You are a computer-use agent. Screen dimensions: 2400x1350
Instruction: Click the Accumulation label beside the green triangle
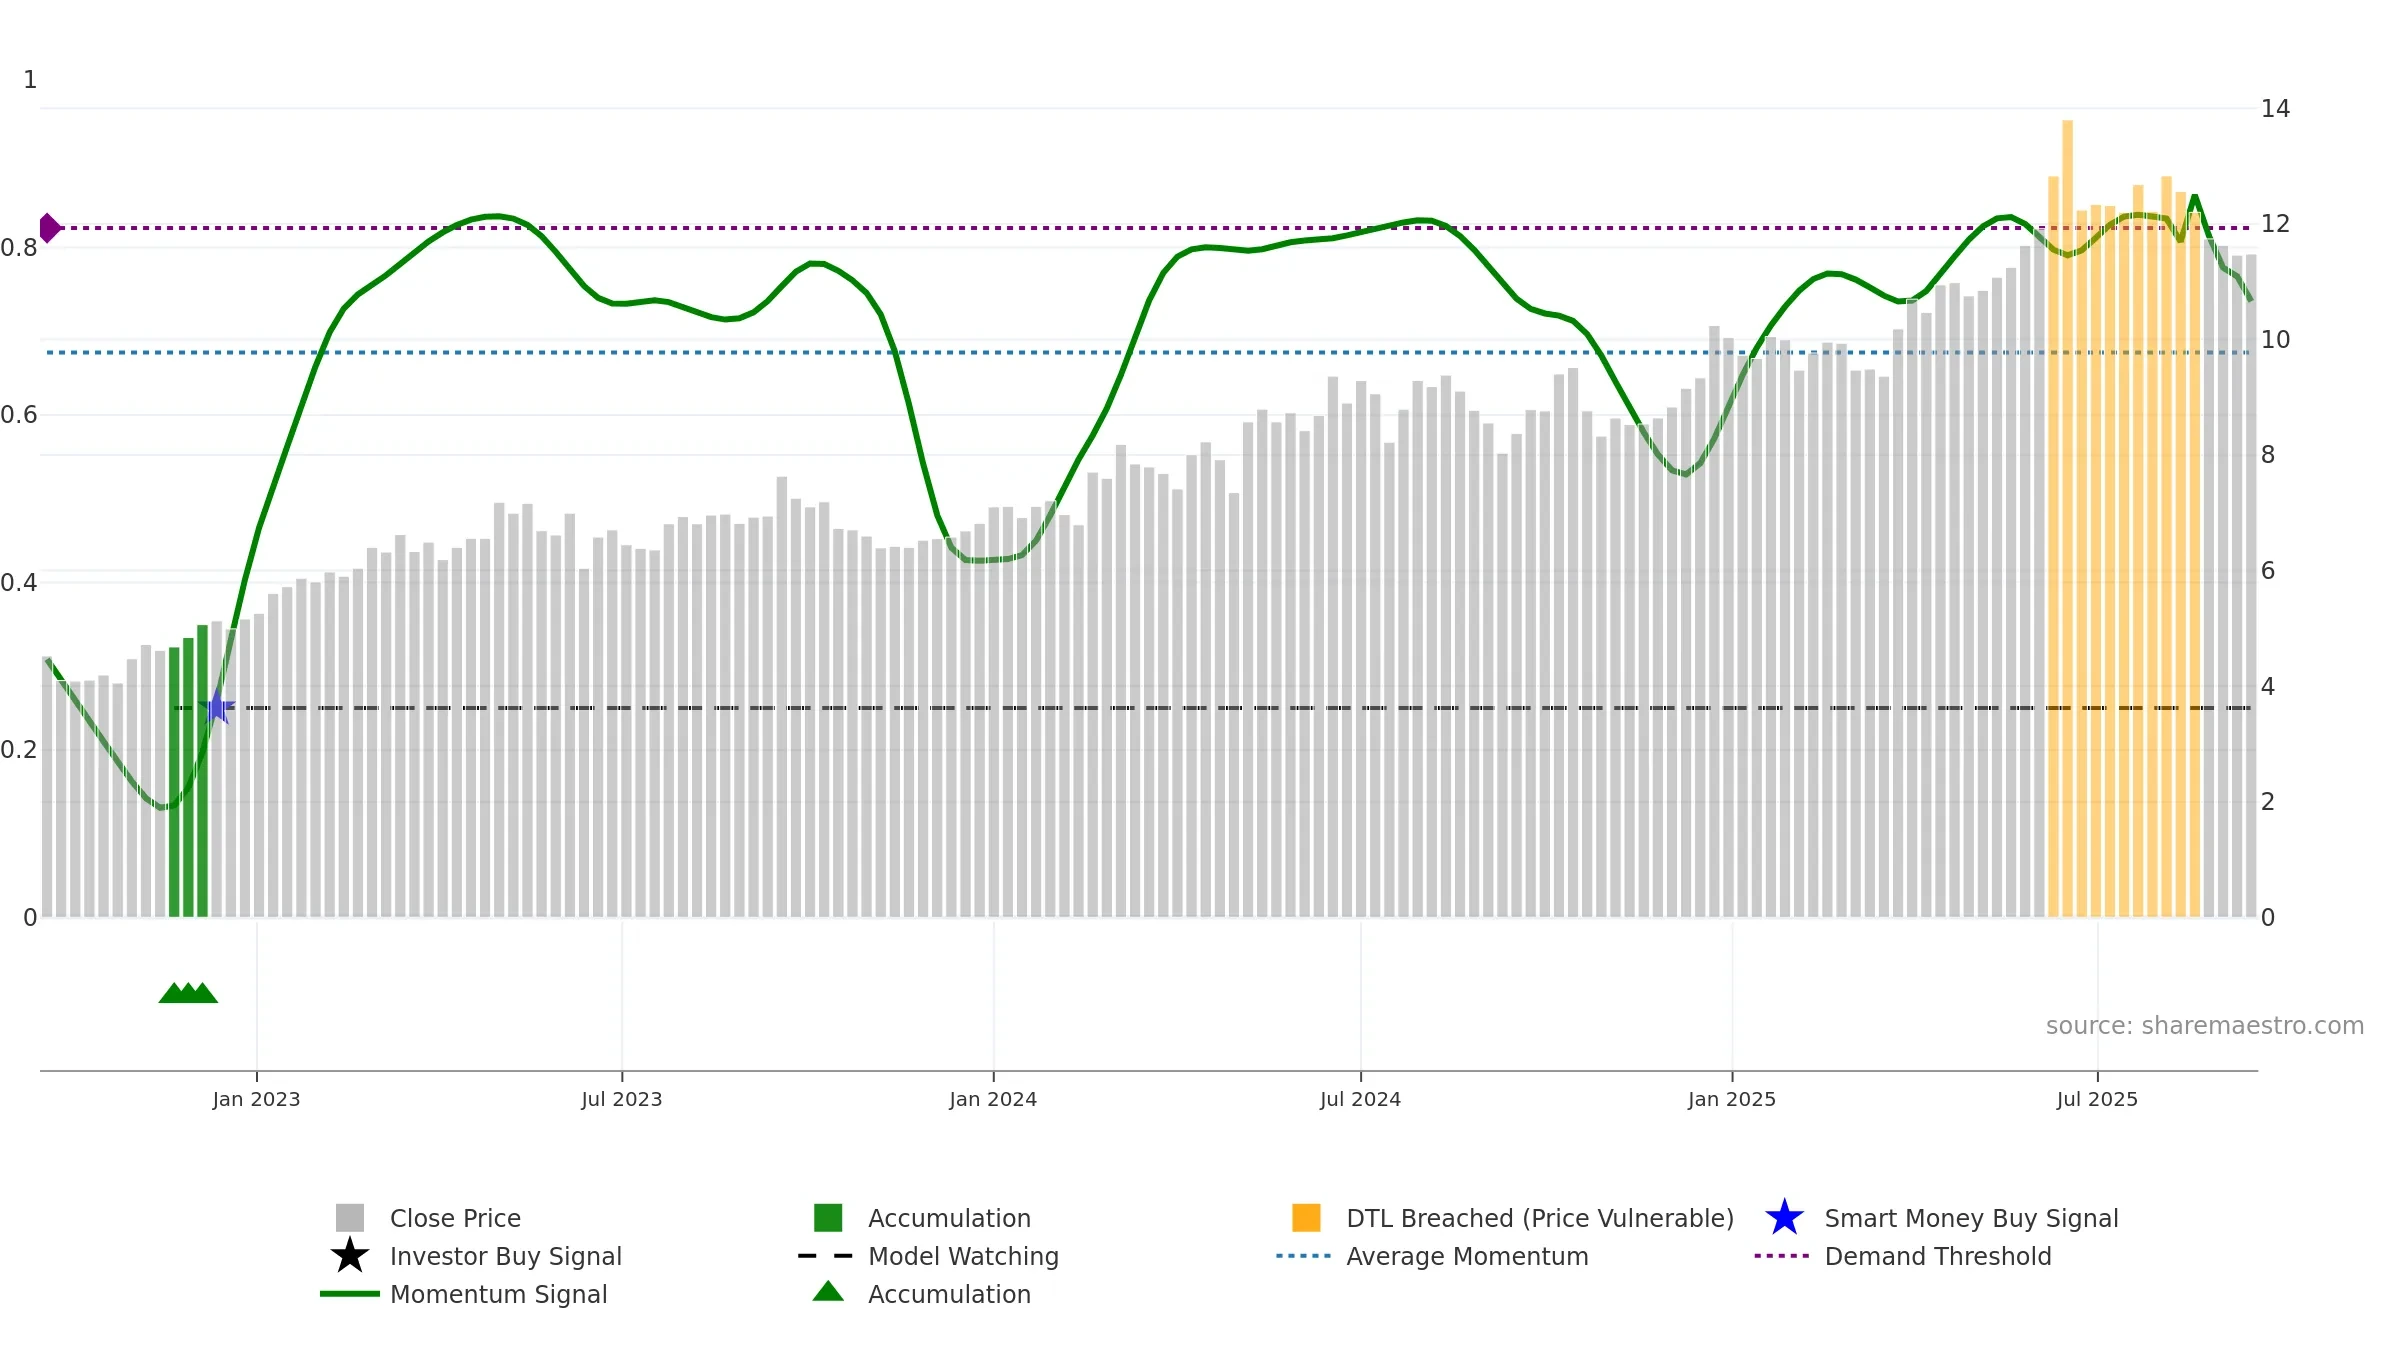tap(949, 1294)
